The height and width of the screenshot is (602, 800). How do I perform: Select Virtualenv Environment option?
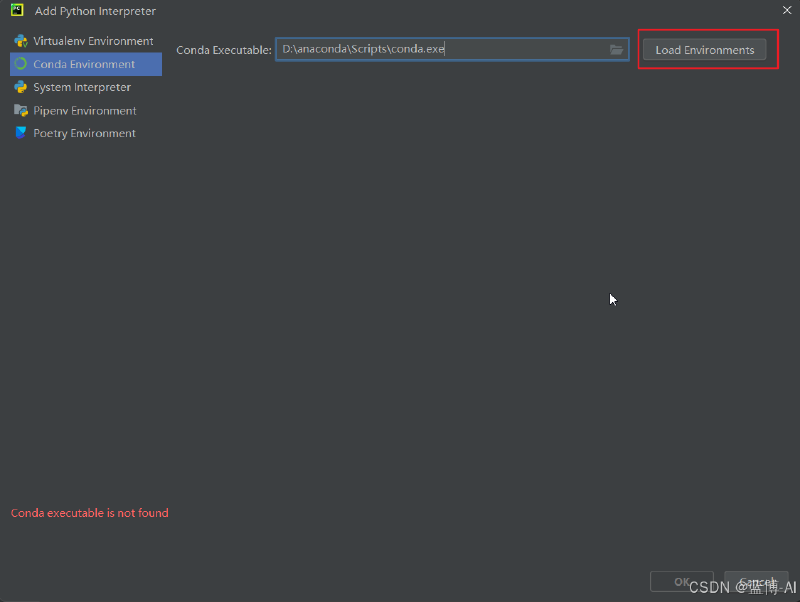[x=86, y=41]
